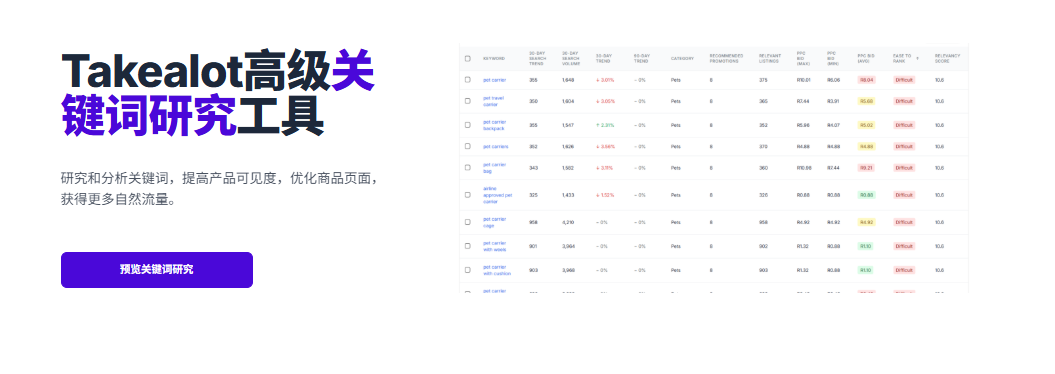Check the 'pet carrier bag' row checkbox
Viewport: 1055px width, 374px height.
tap(468, 167)
